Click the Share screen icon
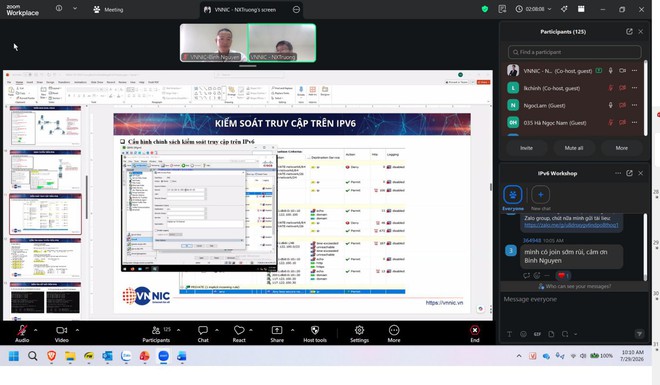The width and height of the screenshot is (660, 385). (x=277, y=330)
